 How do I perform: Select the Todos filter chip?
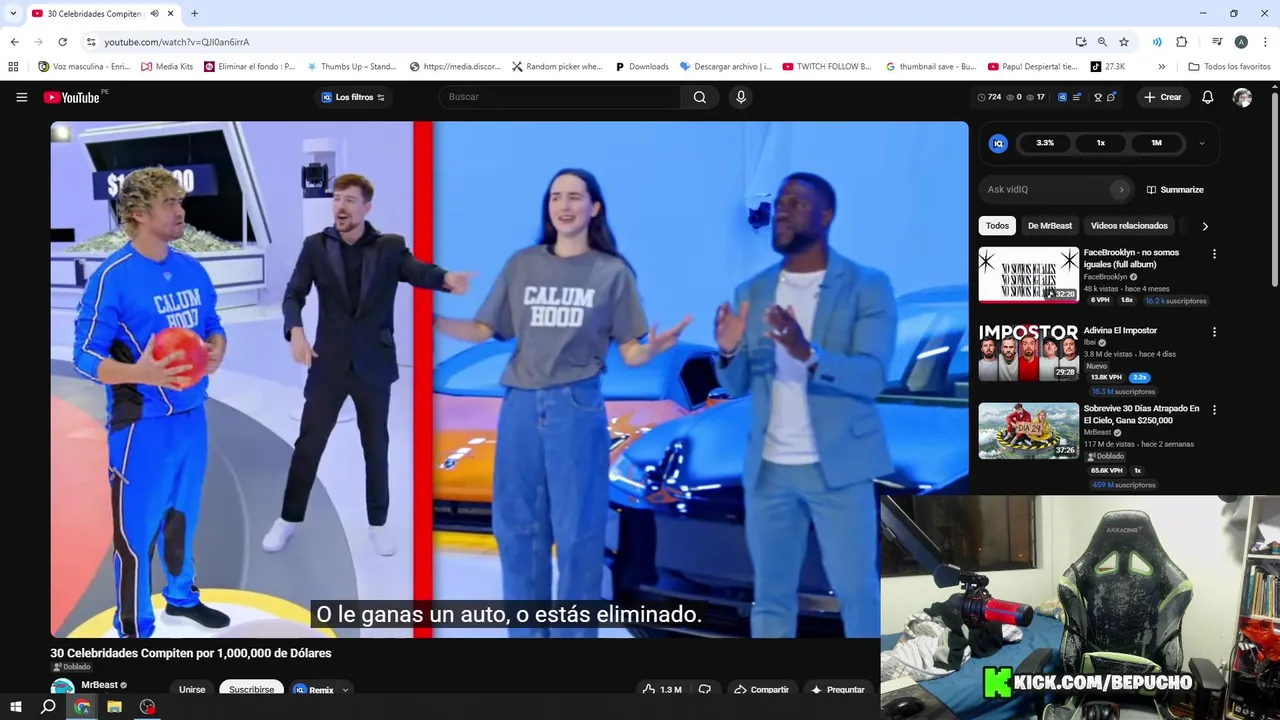pyautogui.click(x=997, y=226)
